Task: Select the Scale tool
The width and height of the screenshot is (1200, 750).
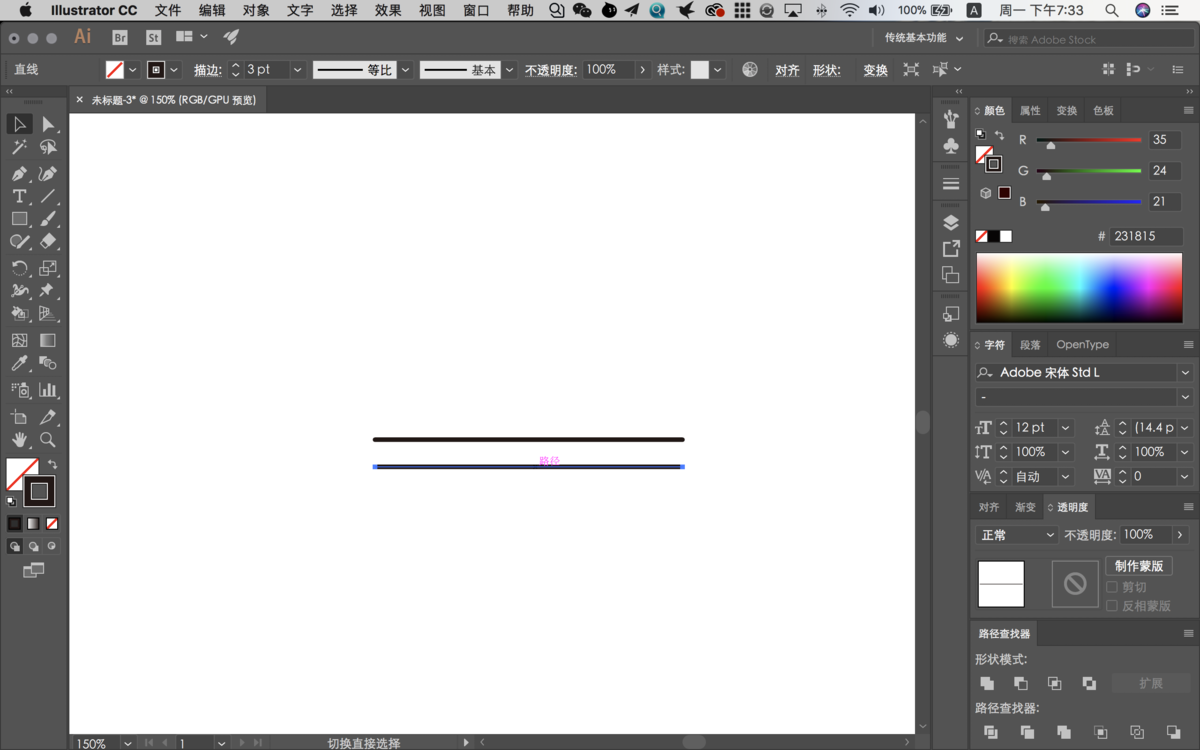Action: point(47,268)
